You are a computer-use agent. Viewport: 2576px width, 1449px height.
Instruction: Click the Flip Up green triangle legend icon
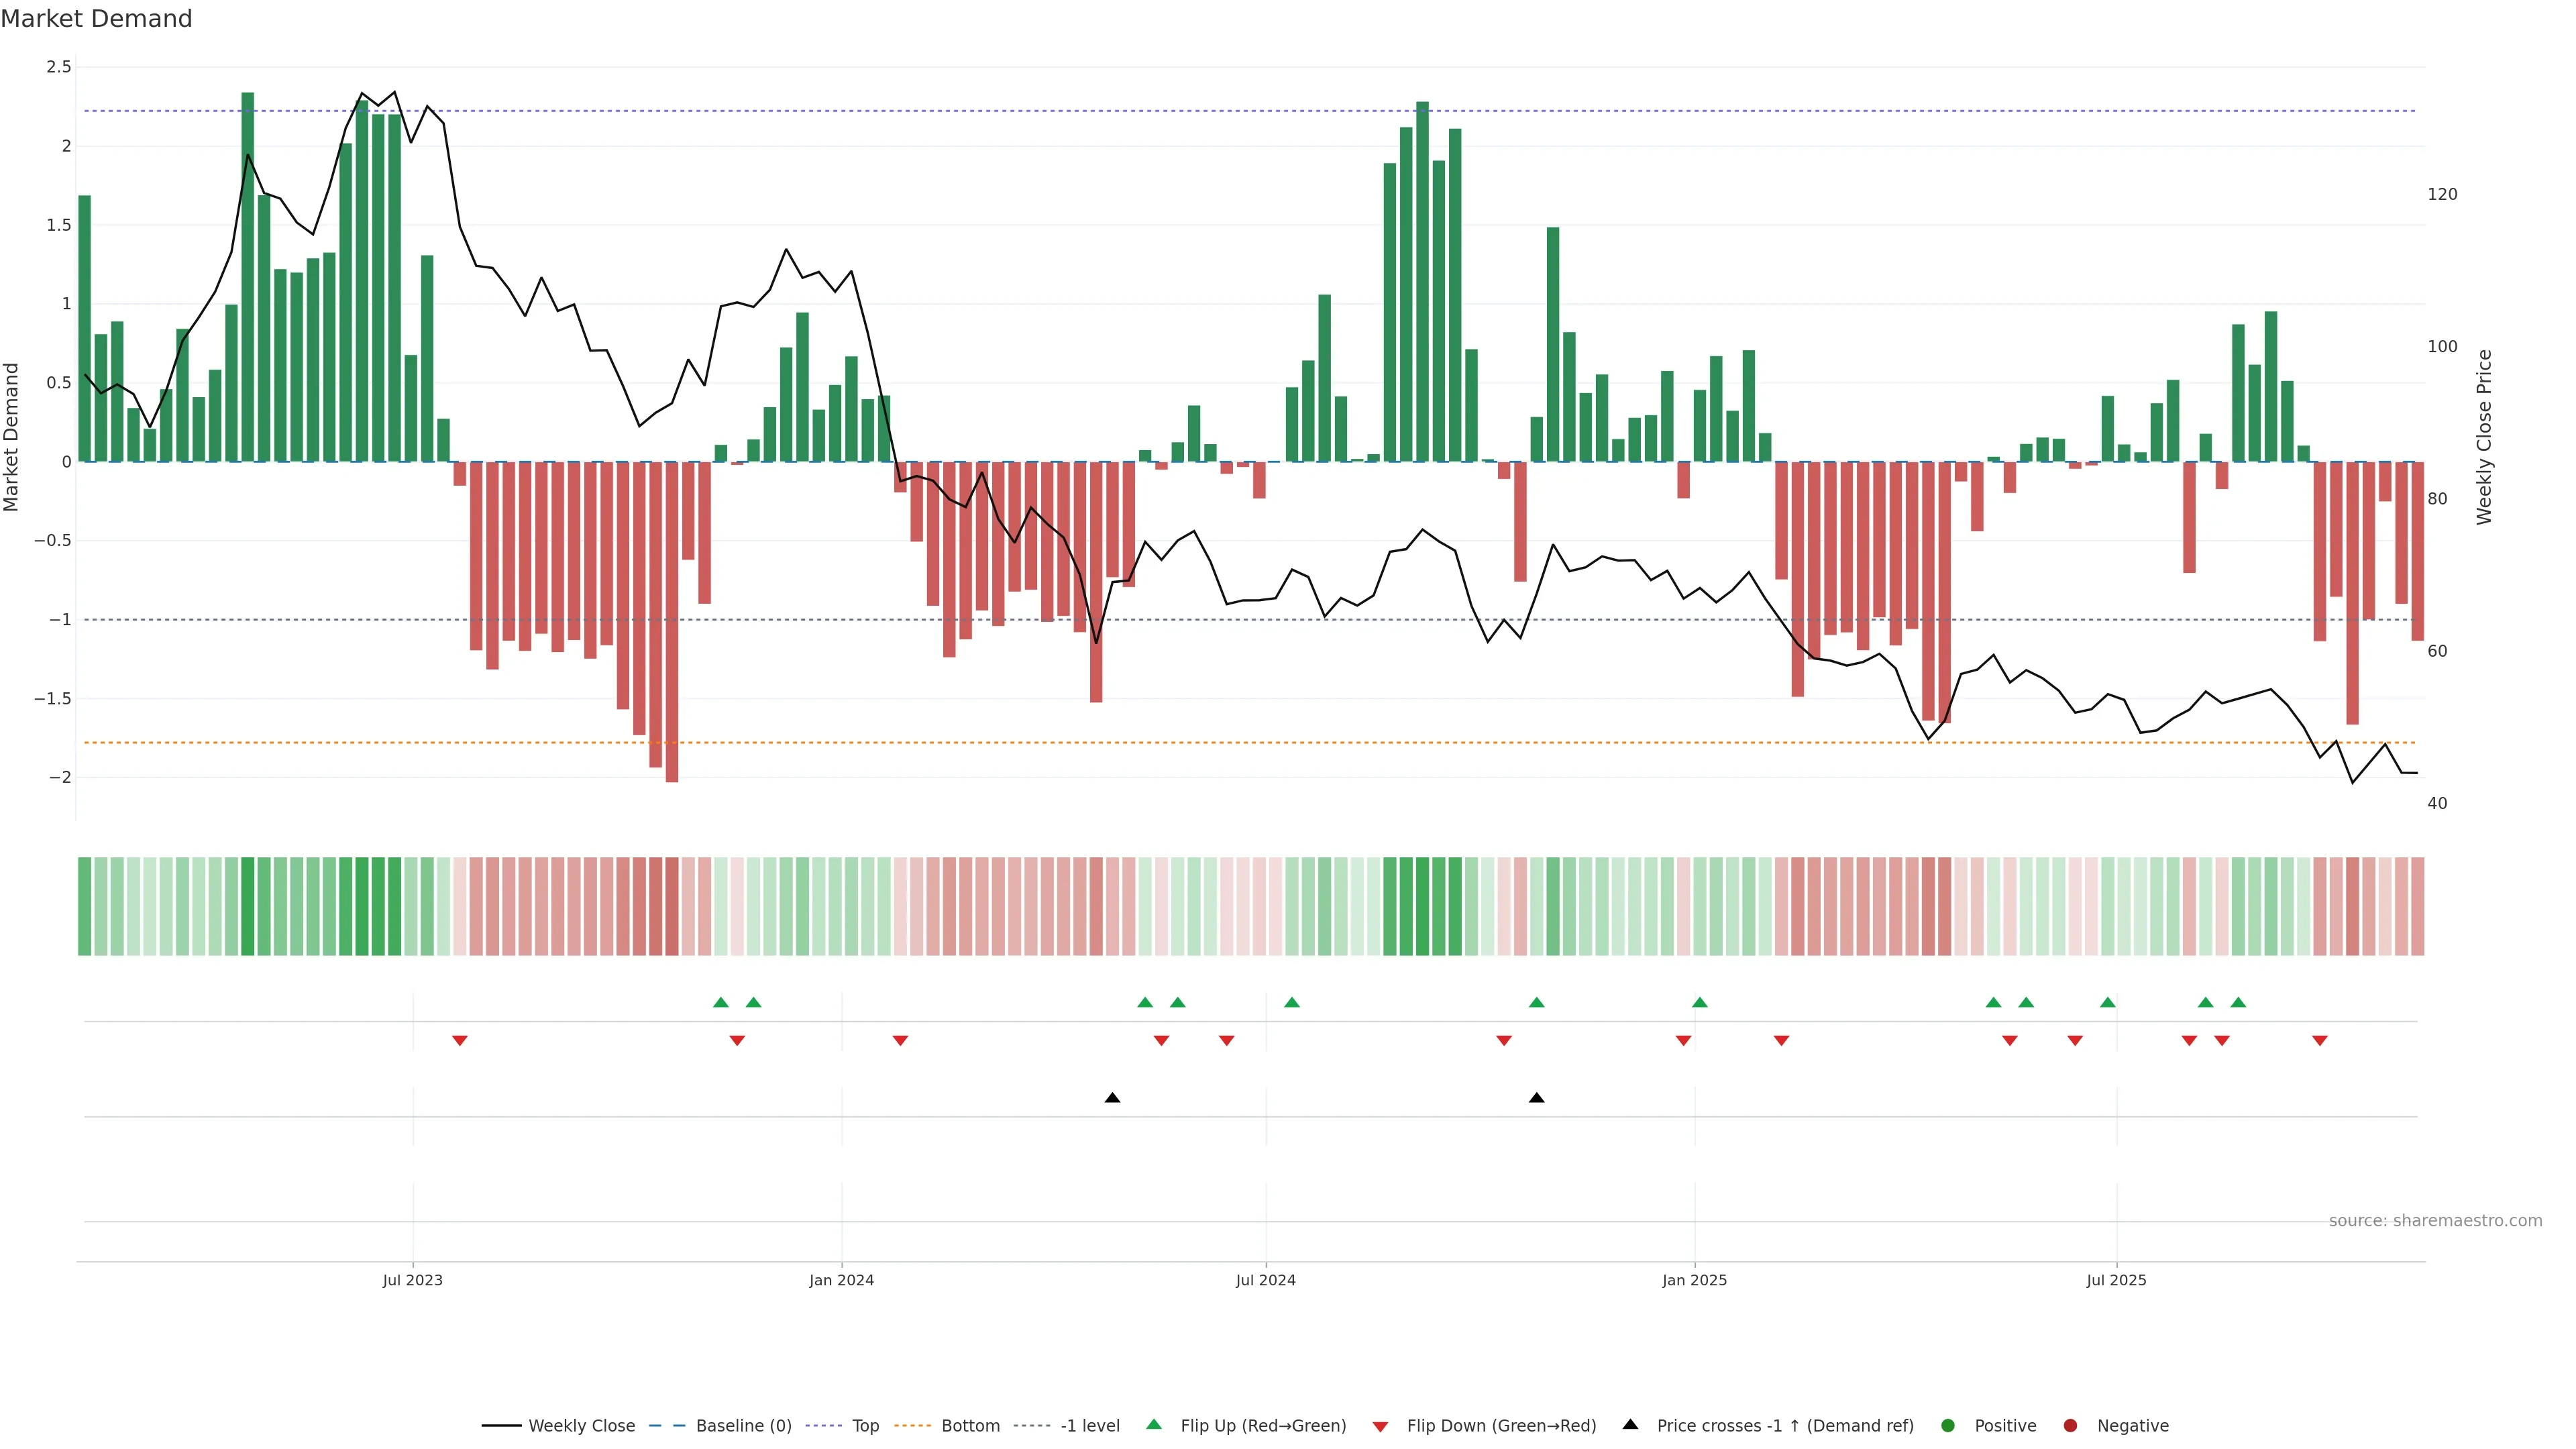tap(1154, 1425)
